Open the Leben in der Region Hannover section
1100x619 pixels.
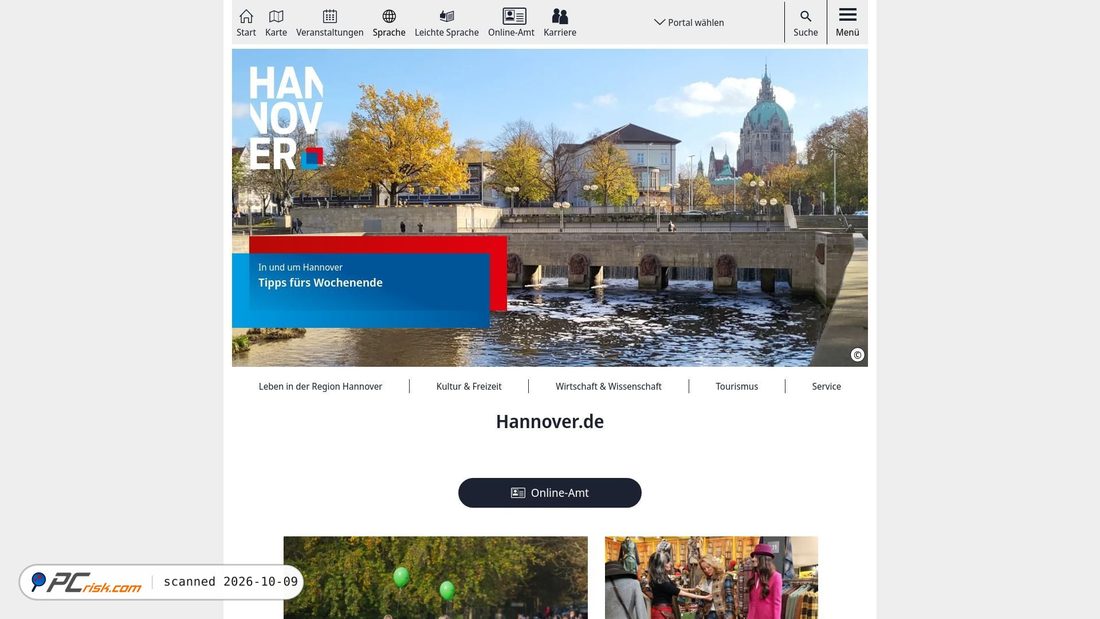[x=321, y=387]
